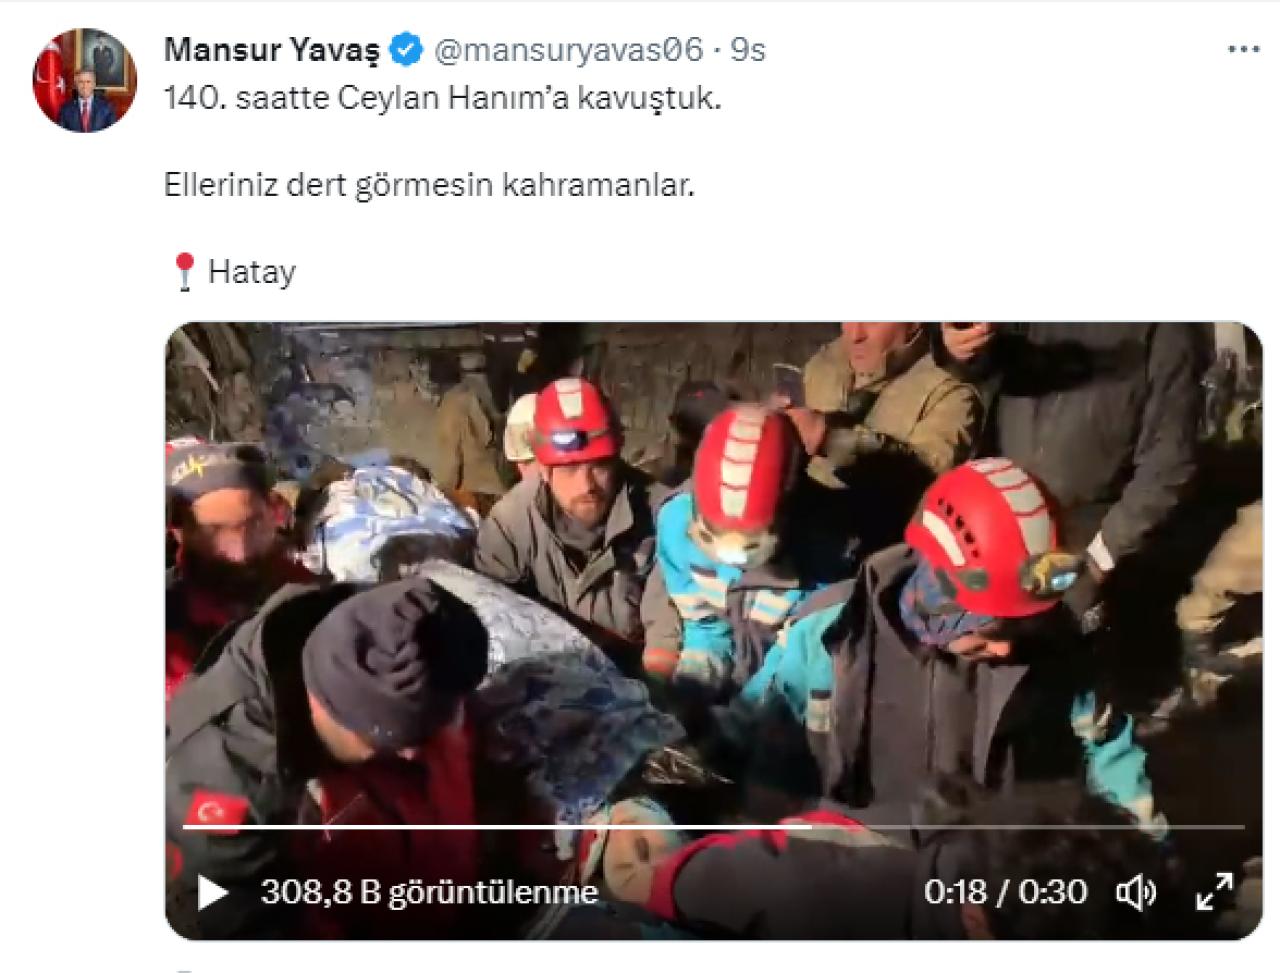Click the blue verified badge

pyautogui.click(x=406, y=49)
